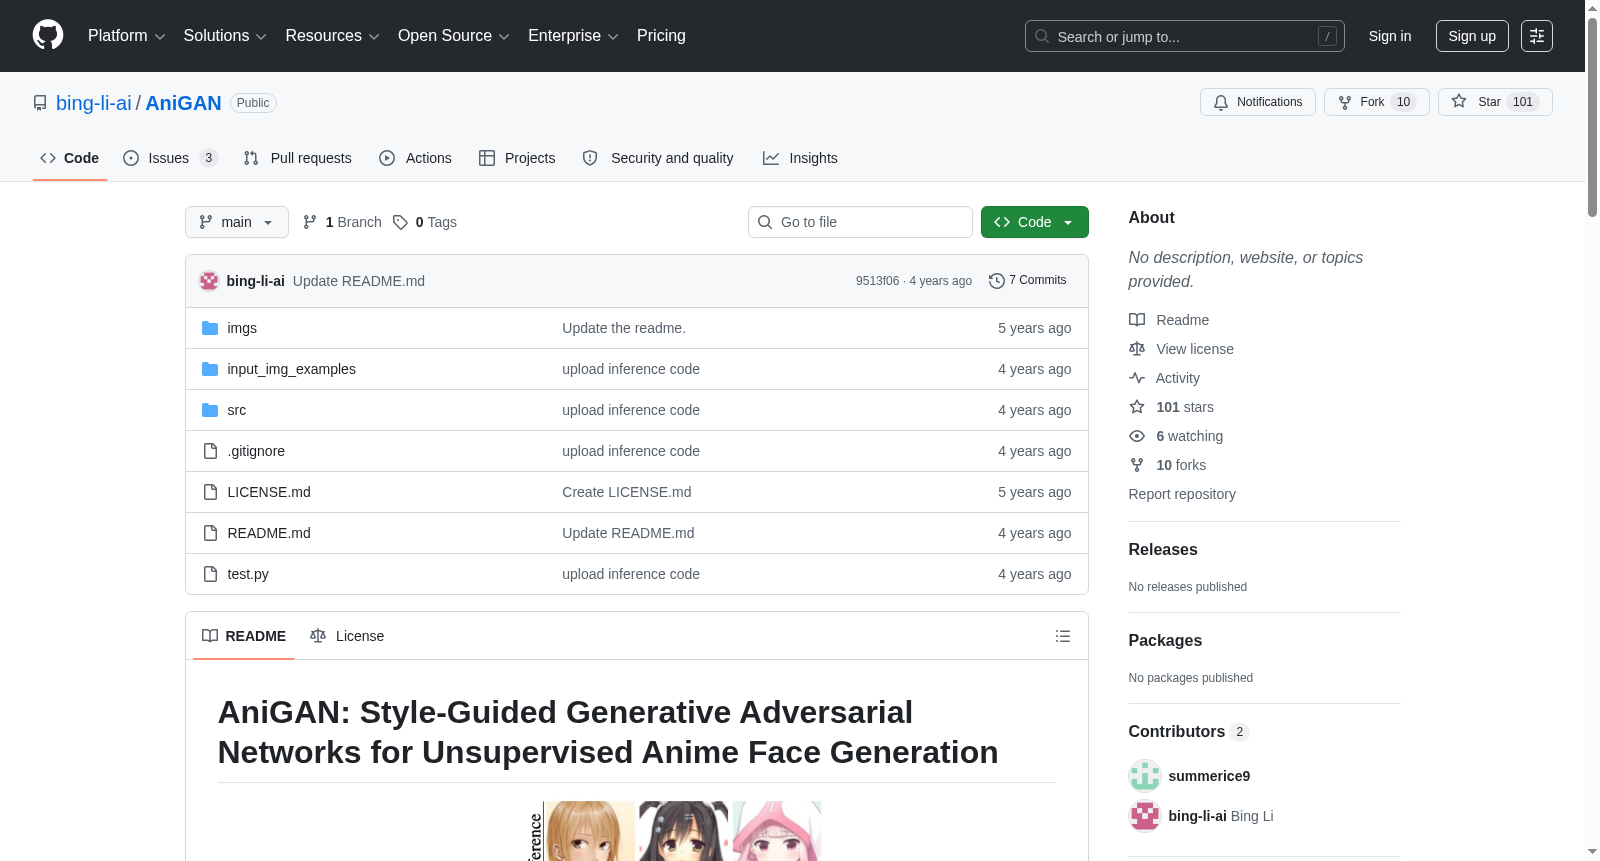The width and height of the screenshot is (1600, 861).
Task: Click the .gitignore file icon
Action: (210, 451)
